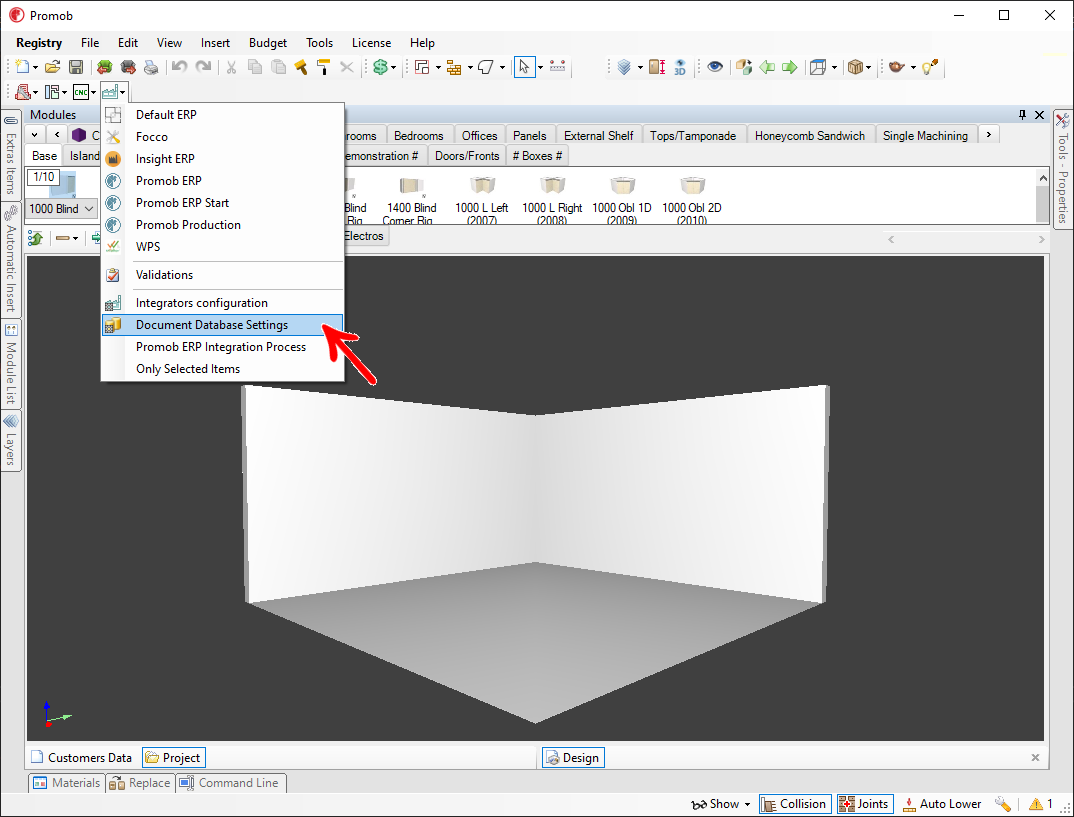The height and width of the screenshot is (817, 1074).
Task: Undo the last action
Action: click(179, 66)
